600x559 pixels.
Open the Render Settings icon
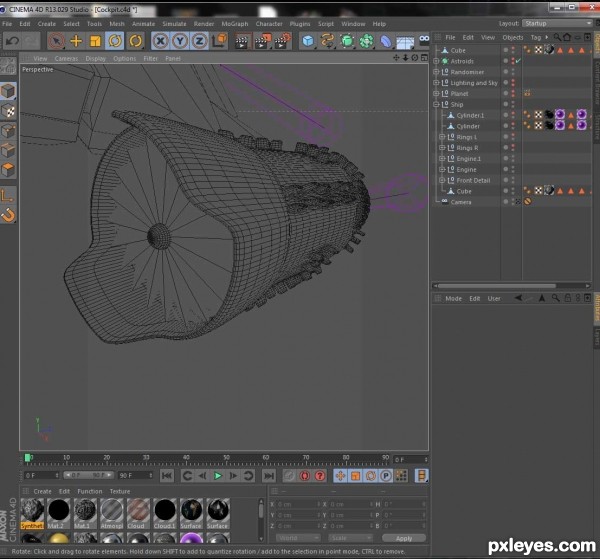pyautogui.click(x=283, y=41)
